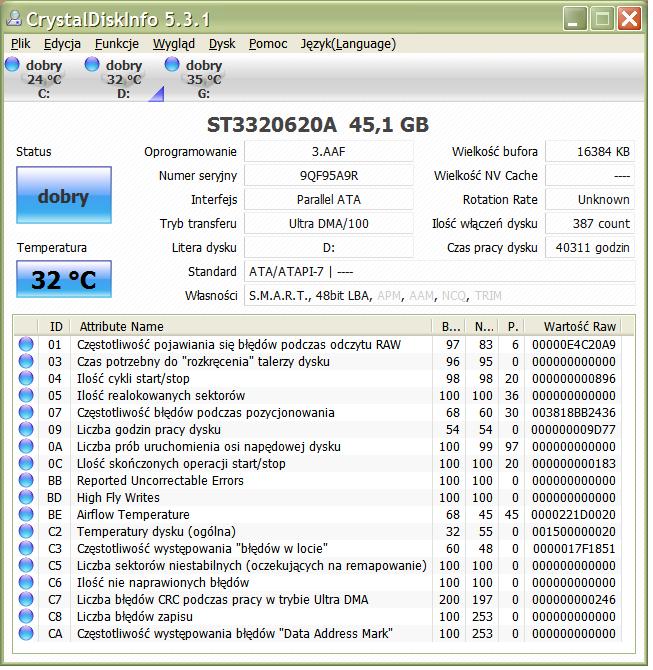Select the Liczba godzin pracy dysku row
653x670 pixels.
click(x=318, y=429)
